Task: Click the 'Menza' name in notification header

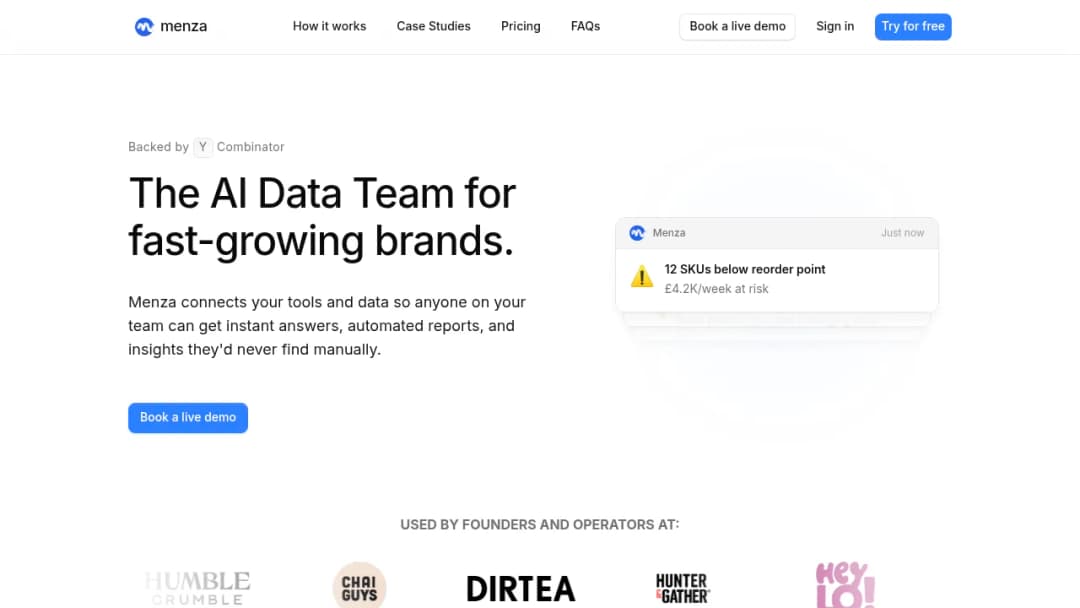Action: click(x=669, y=233)
